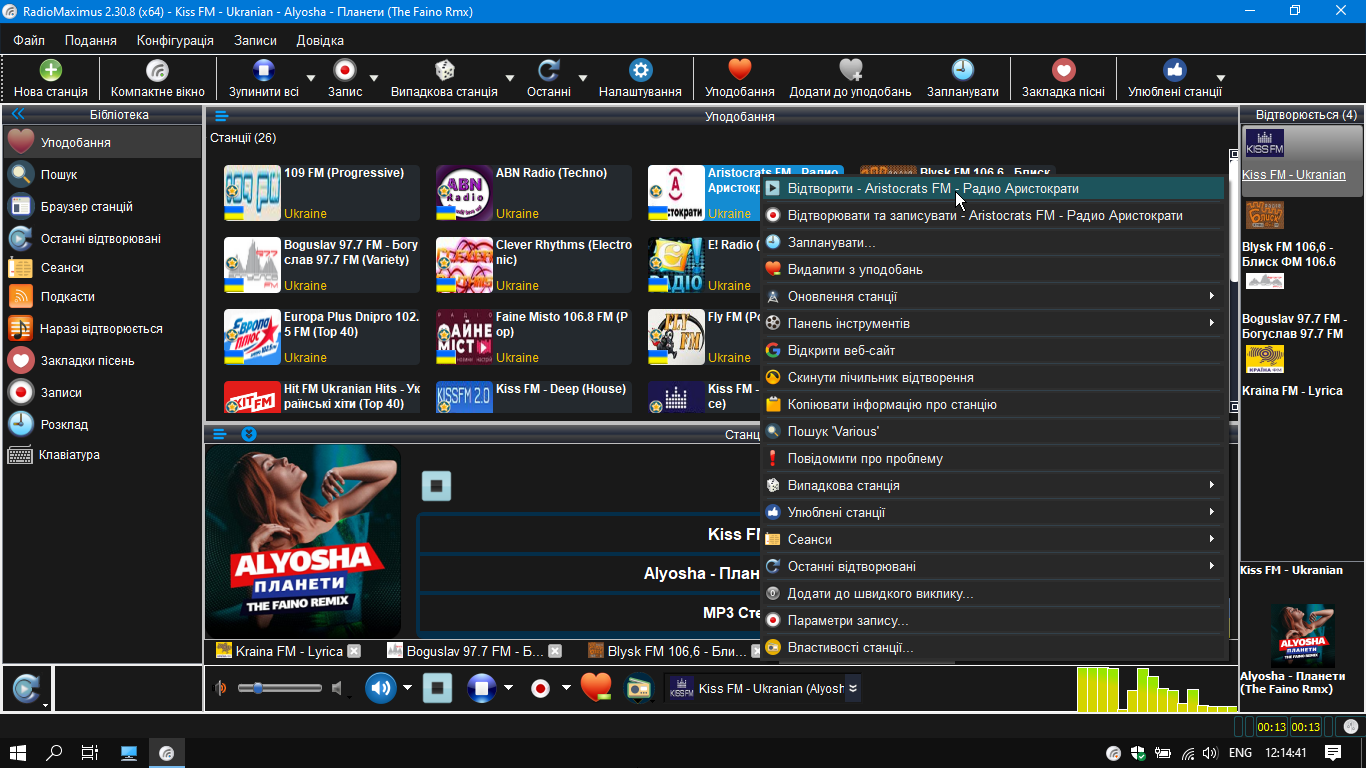
Task: Open the Конфігурація menu
Action: pyautogui.click(x=175, y=41)
